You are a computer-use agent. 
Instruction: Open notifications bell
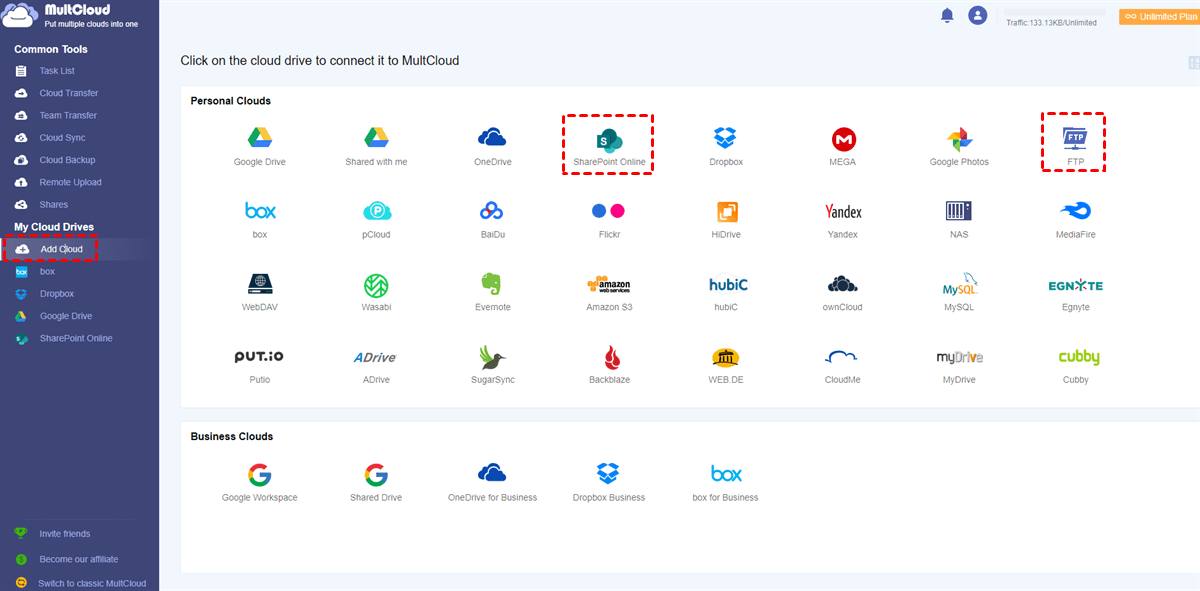tap(946, 15)
